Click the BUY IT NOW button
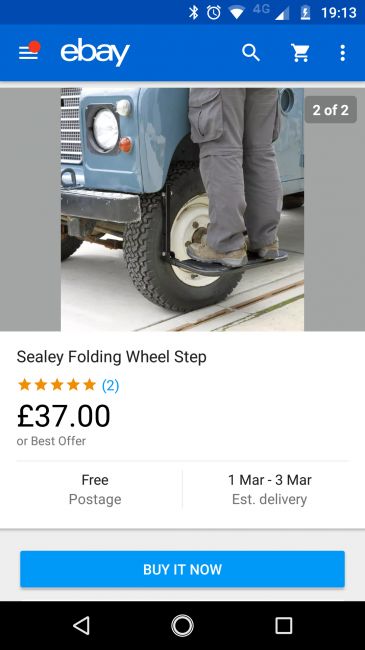Viewport: 365px width, 650px height. pos(182,569)
